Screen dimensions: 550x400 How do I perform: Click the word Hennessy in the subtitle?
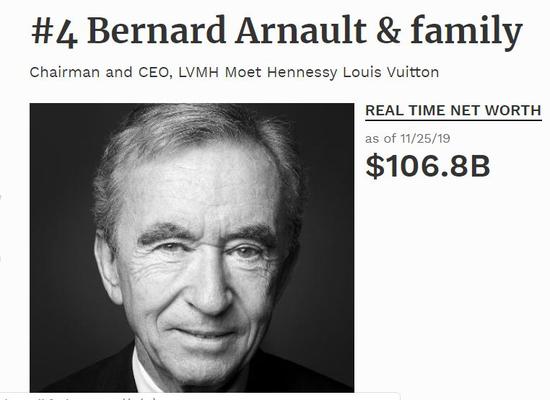click(x=302, y=73)
